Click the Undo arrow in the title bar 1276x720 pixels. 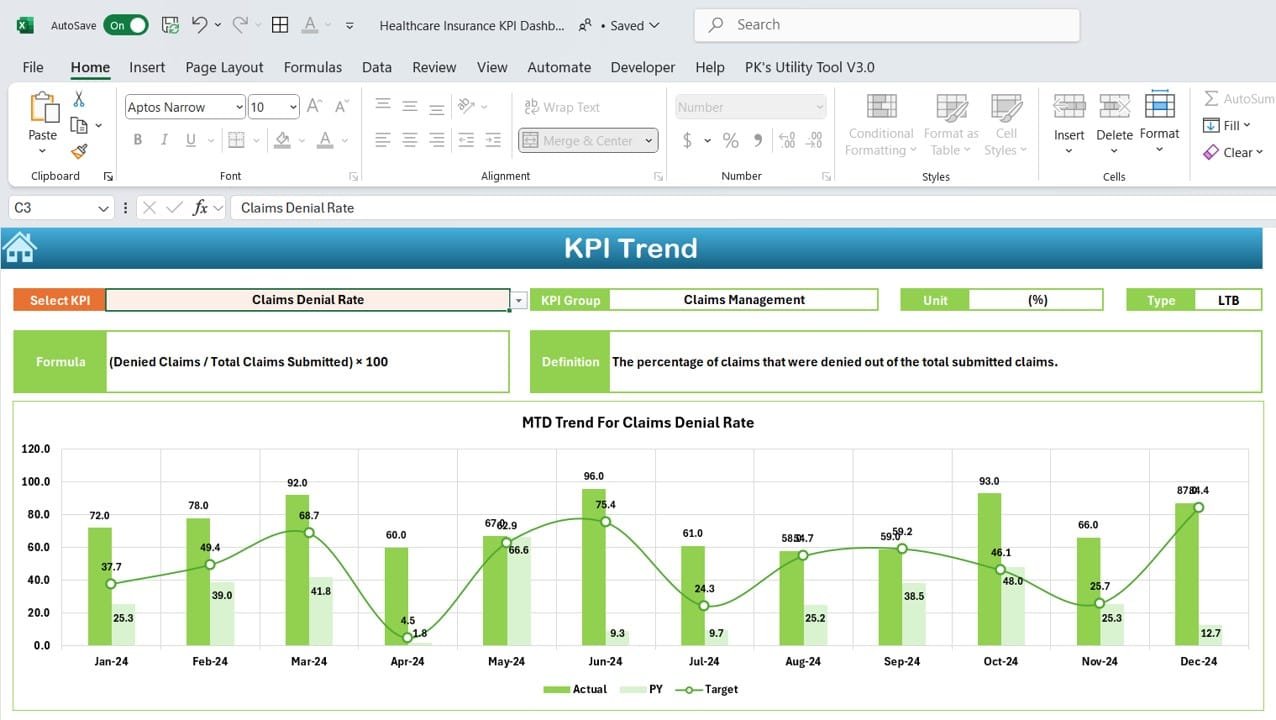[199, 25]
